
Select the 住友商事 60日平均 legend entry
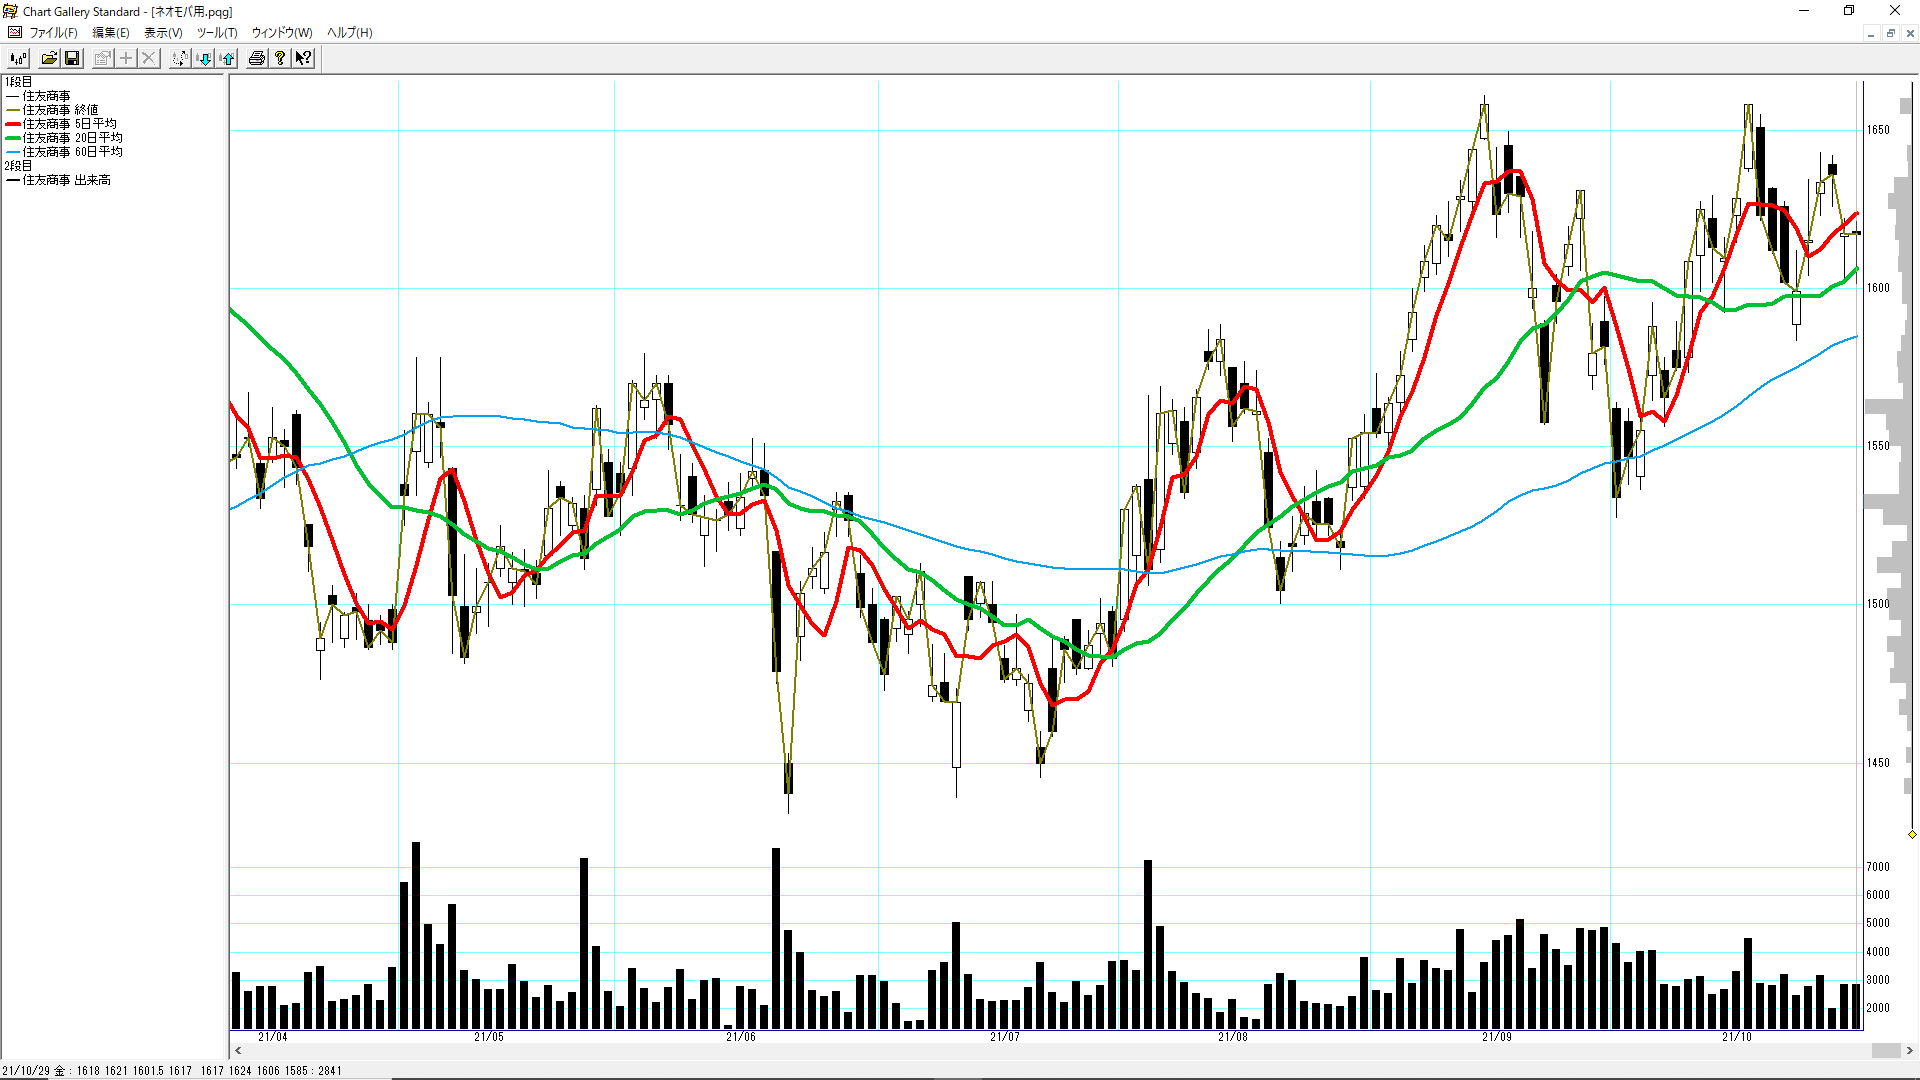[x=72, y=152]
